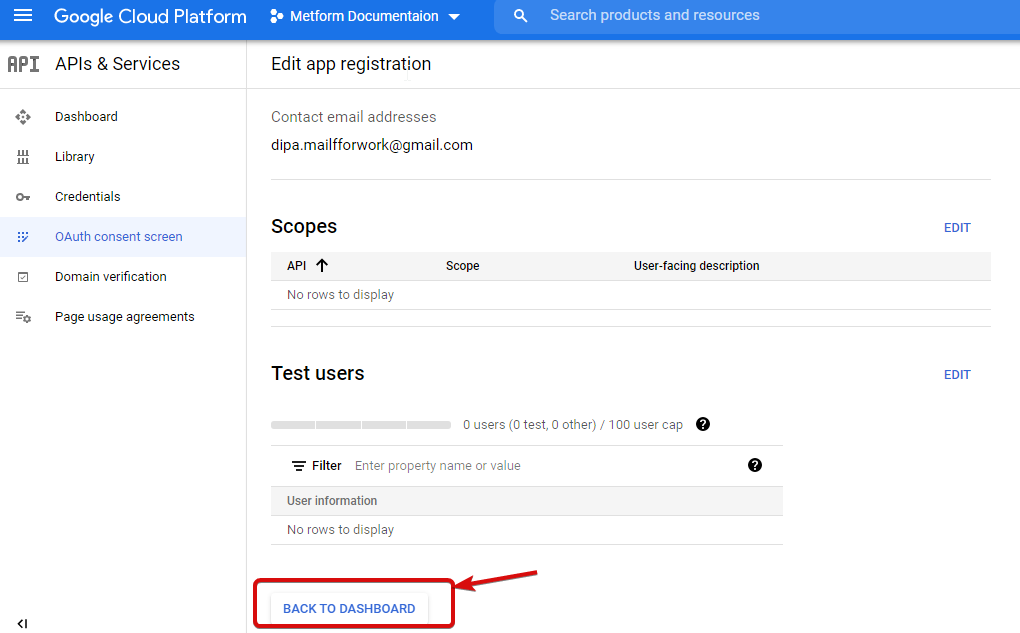
Task: Click the OAuth consent screen icon
Action: pyautogui.click(x=23, y=237)
